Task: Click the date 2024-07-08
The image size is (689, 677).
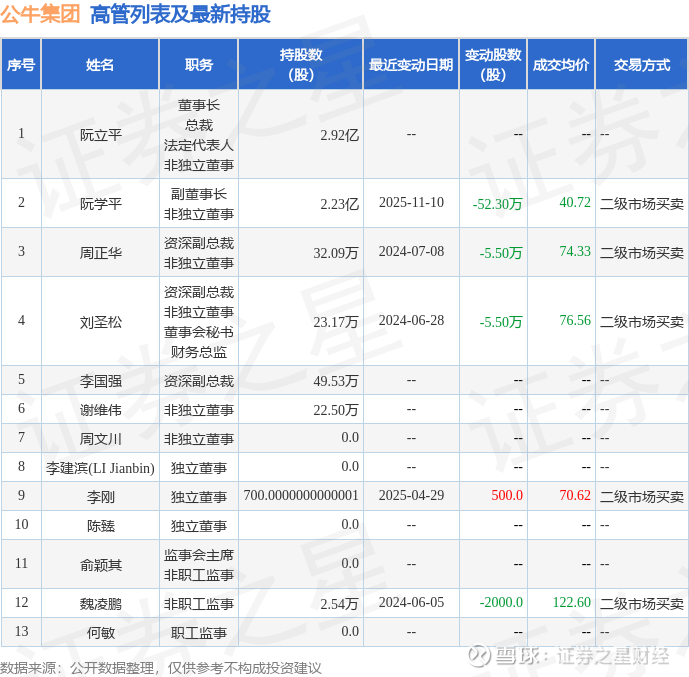Action: point(411,252)
